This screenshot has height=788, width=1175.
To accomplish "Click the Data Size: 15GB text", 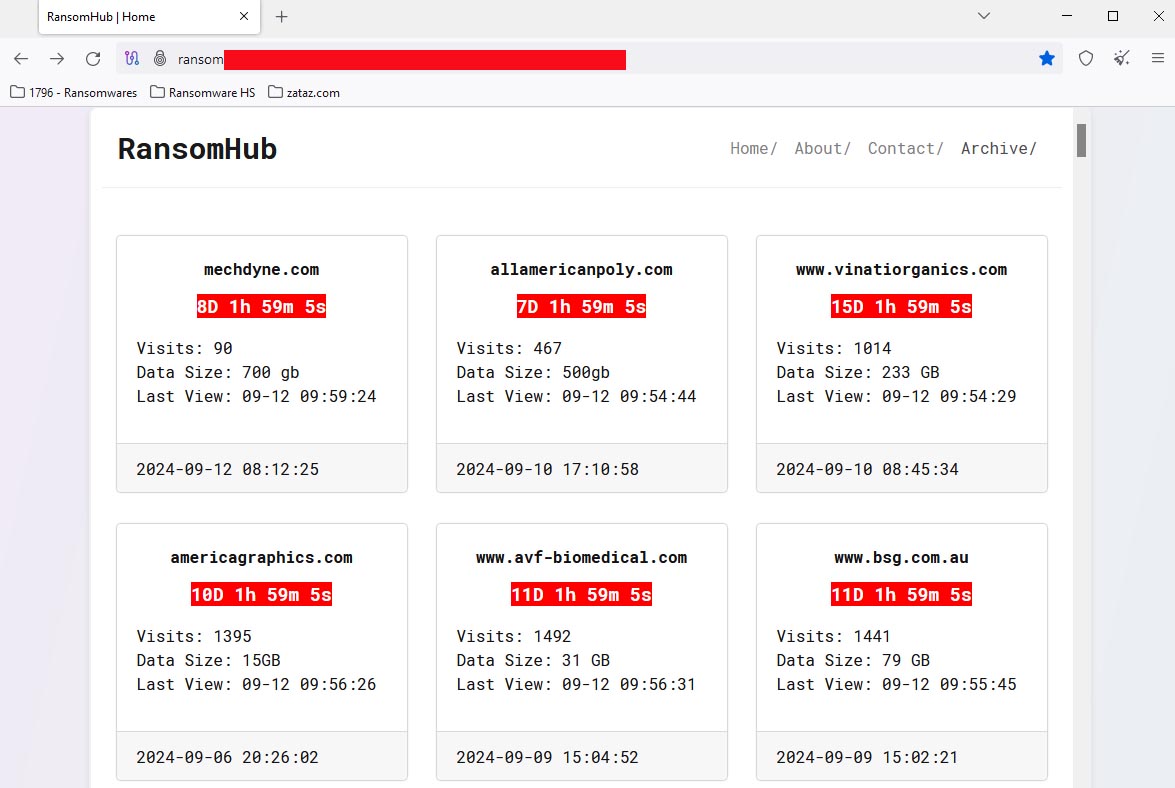I will (x=208, y=660).
